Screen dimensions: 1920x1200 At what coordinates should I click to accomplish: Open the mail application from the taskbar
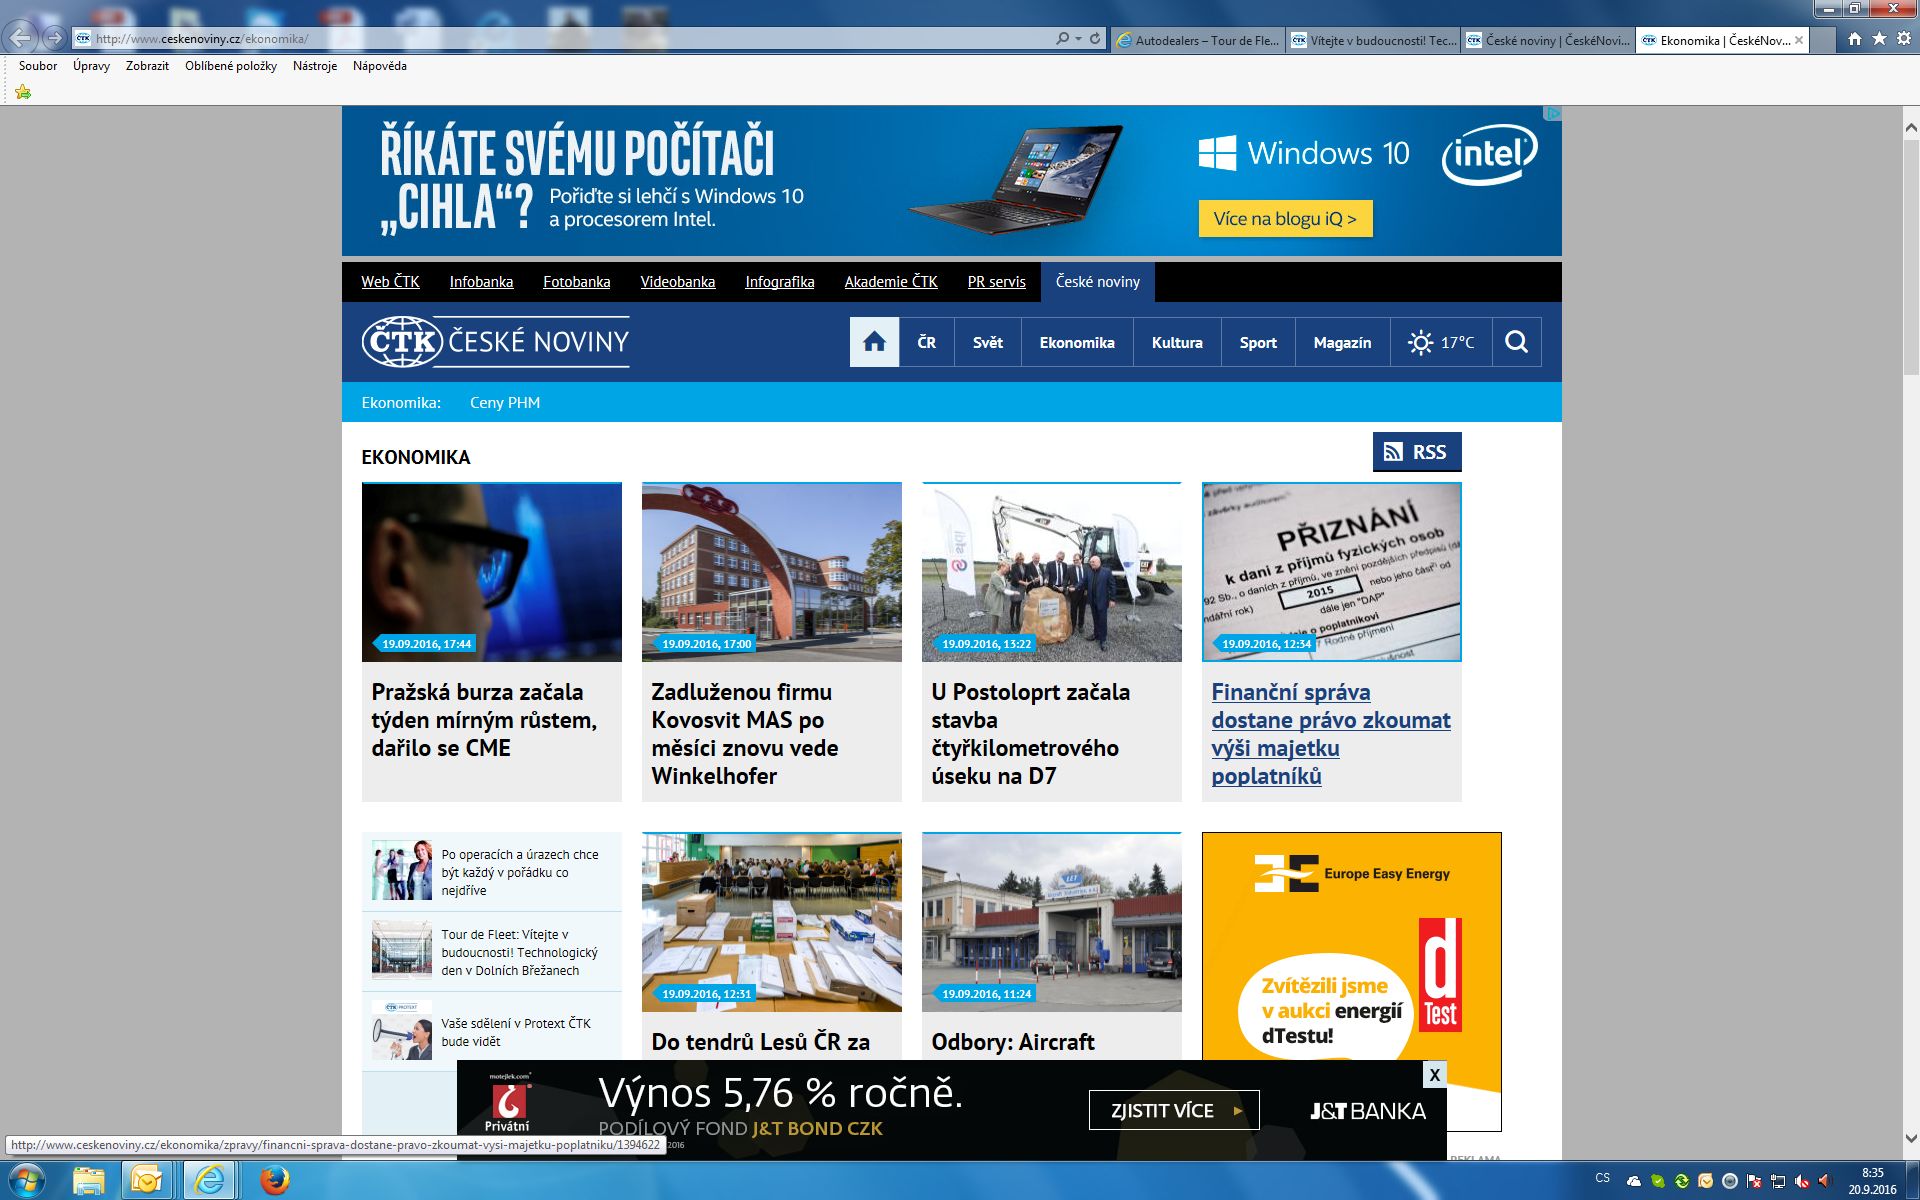(148, 1180)
